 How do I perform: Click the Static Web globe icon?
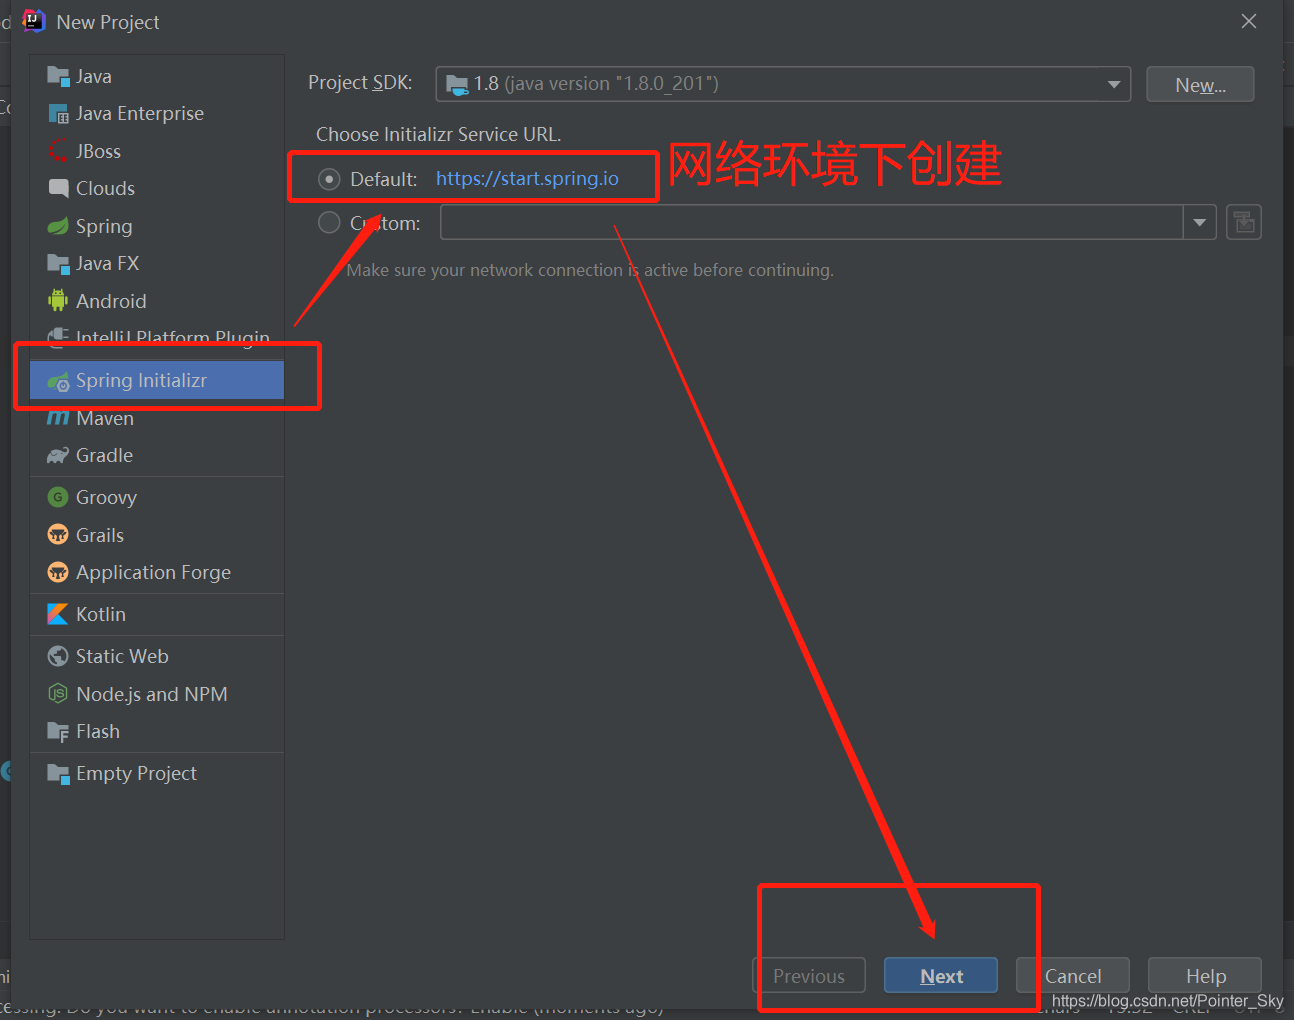(x=58, y=656)
